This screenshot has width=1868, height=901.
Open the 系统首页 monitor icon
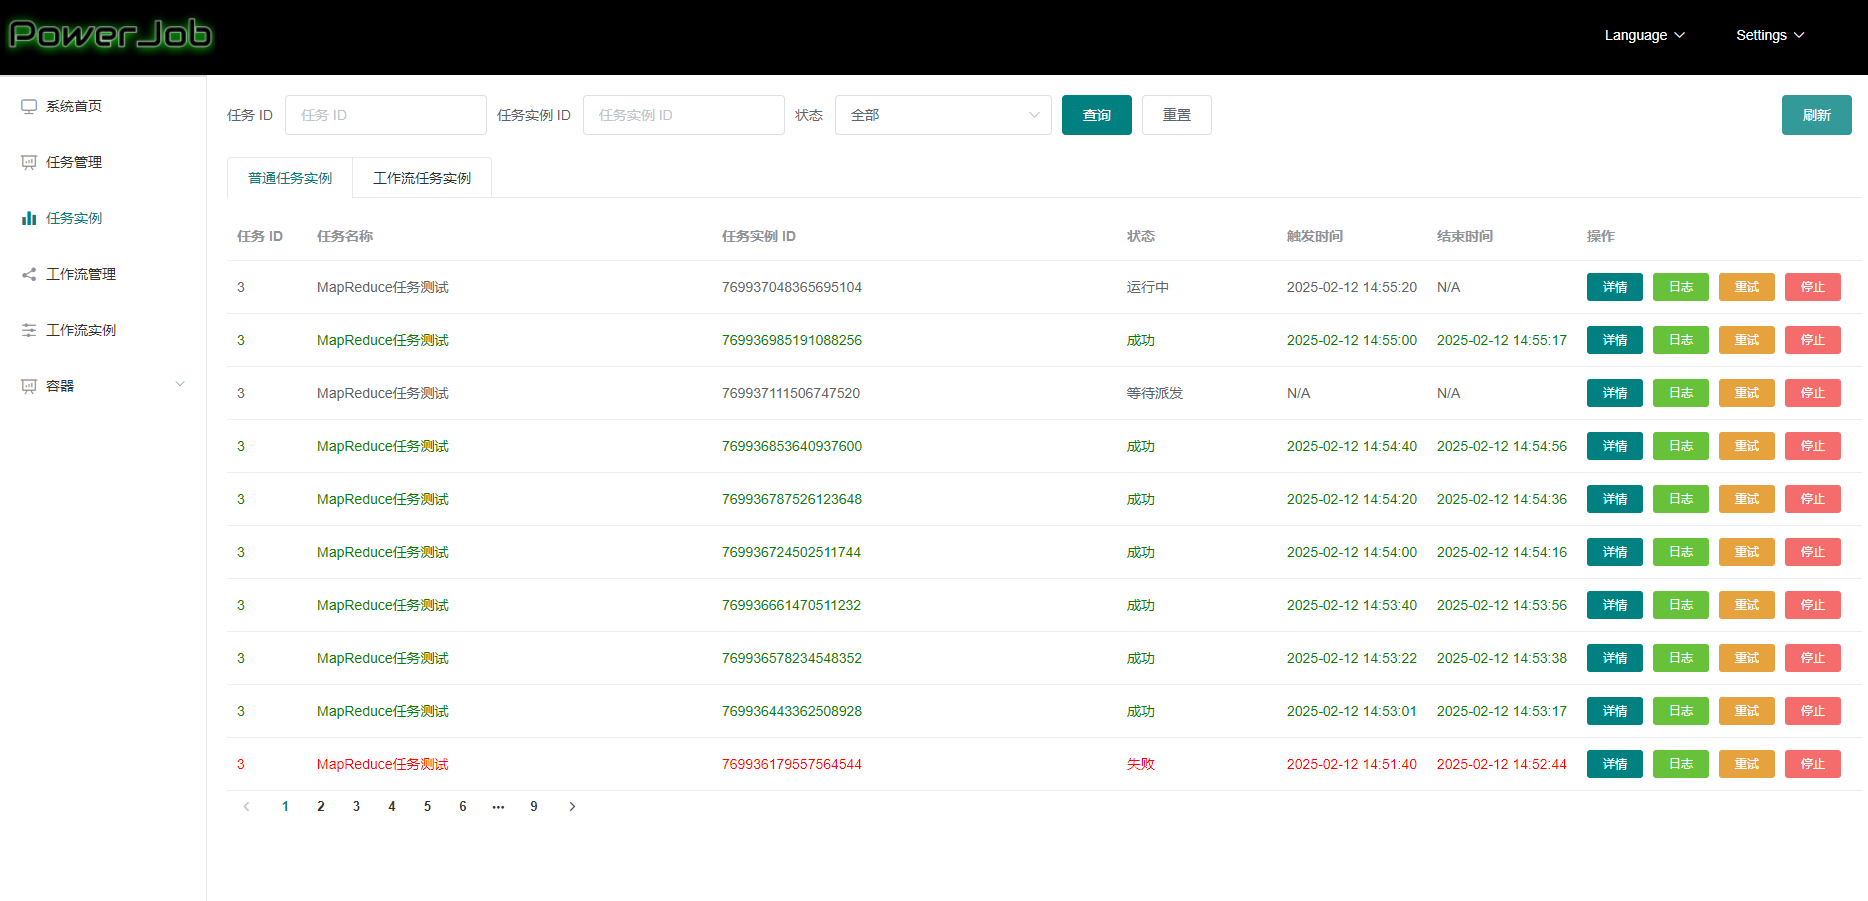[x=29, y=106]
